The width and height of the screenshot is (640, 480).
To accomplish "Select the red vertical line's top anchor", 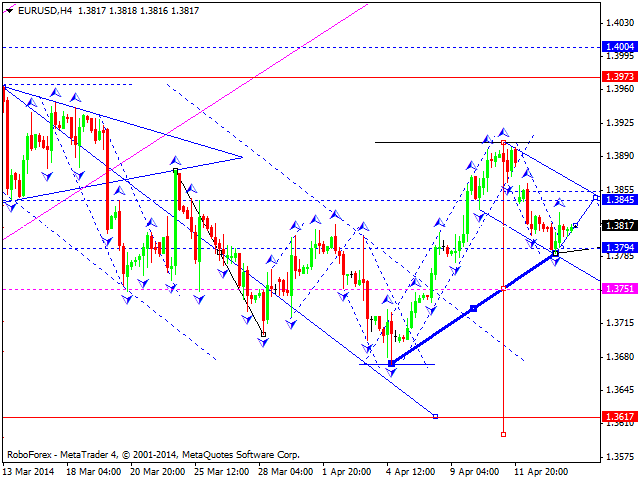I will click(503, 142).
